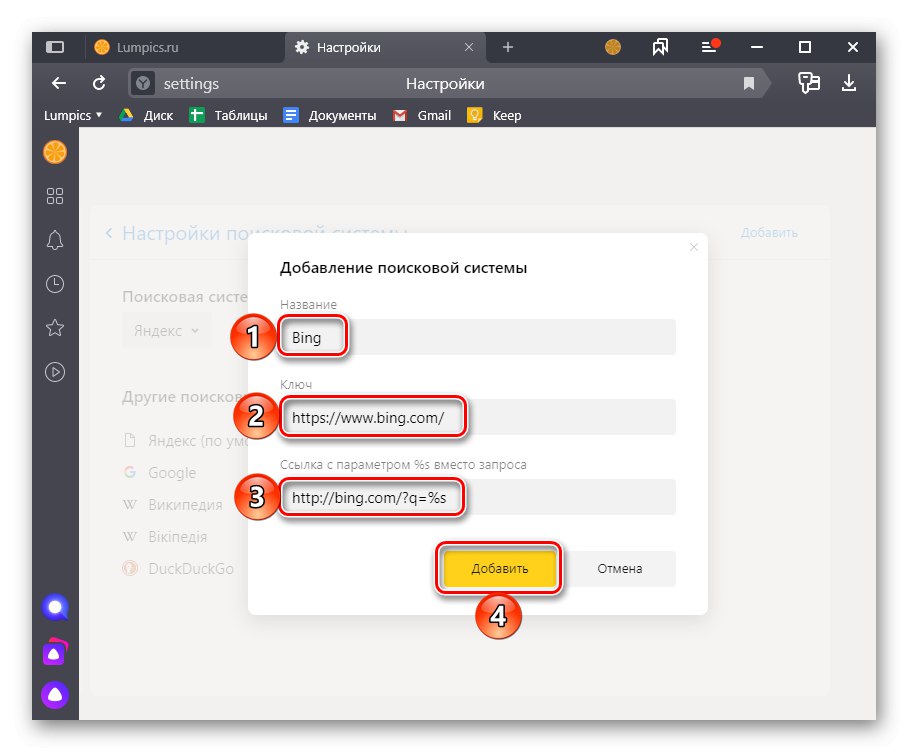Image resolution: width=908 pixels, height=752 pixels.
Task: Click the Ключ field with bing.com URL
Action: pos(478,417)
